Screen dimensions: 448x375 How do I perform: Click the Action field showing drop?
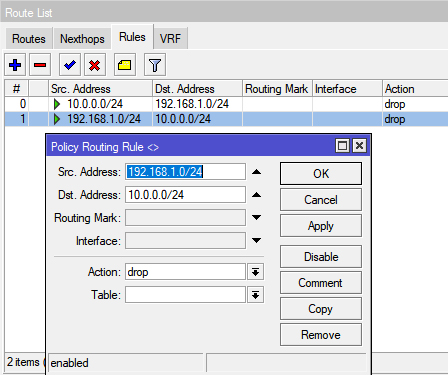(x=185, y=272)
